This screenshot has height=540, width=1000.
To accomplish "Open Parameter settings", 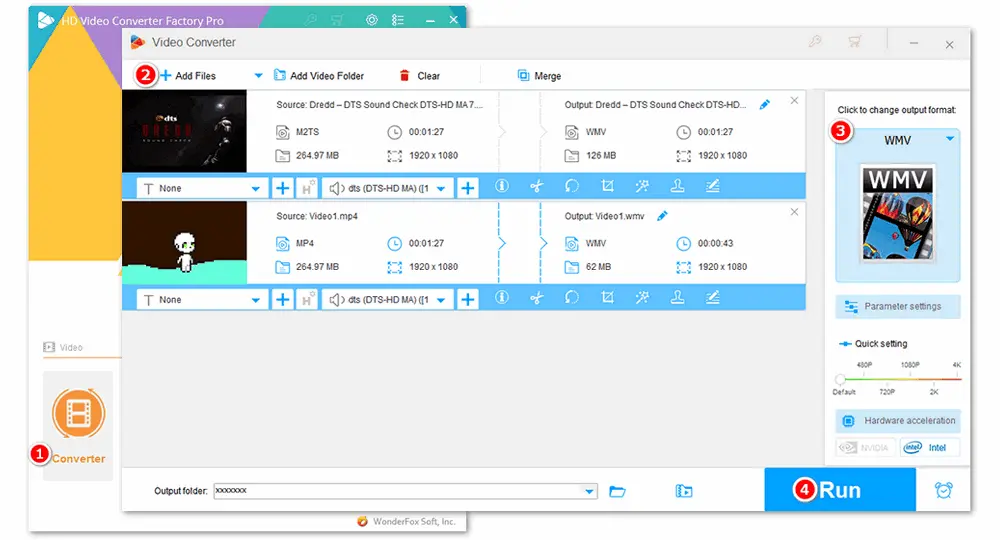I will click(x=897, y=307).
